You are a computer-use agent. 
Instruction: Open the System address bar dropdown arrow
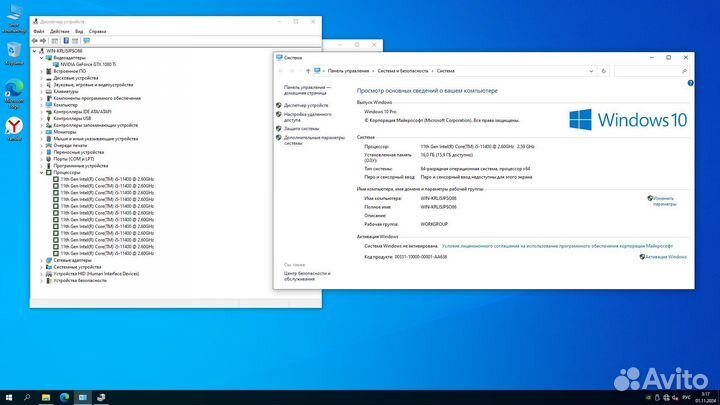pyautogui.click(x=591, y=71)
